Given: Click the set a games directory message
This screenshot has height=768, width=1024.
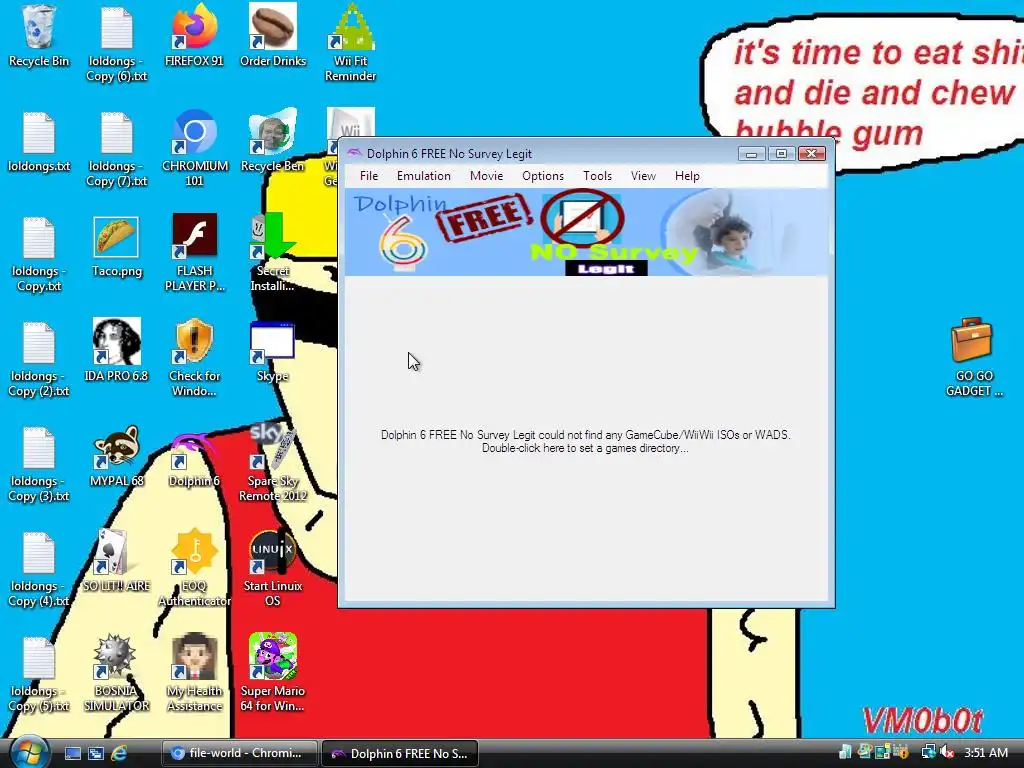Looking at the screenshot, I should (x=586, y=441).
